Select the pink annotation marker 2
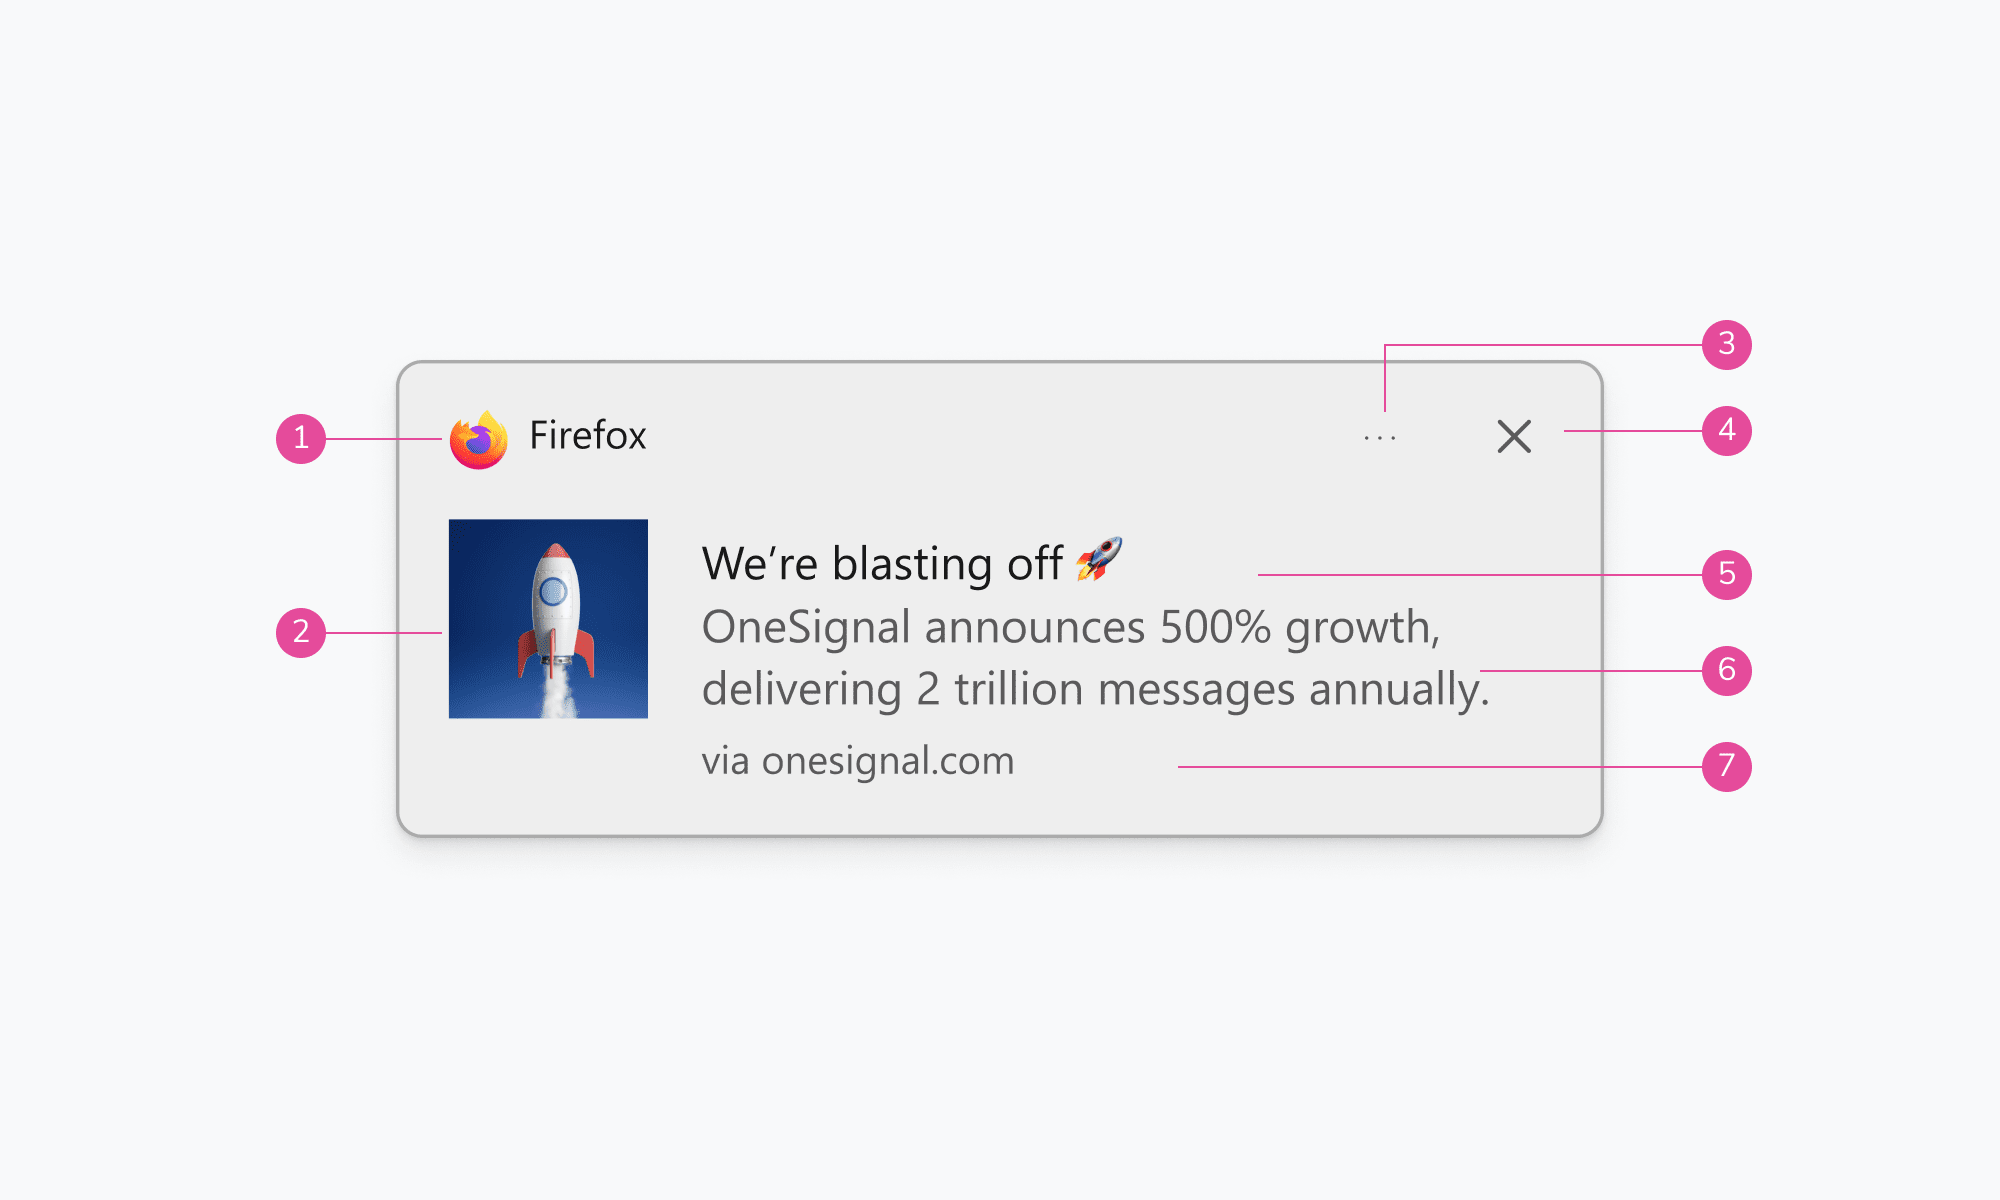Image resolution: width=2000 pixels, height=1200 pixels. [301, 633]
